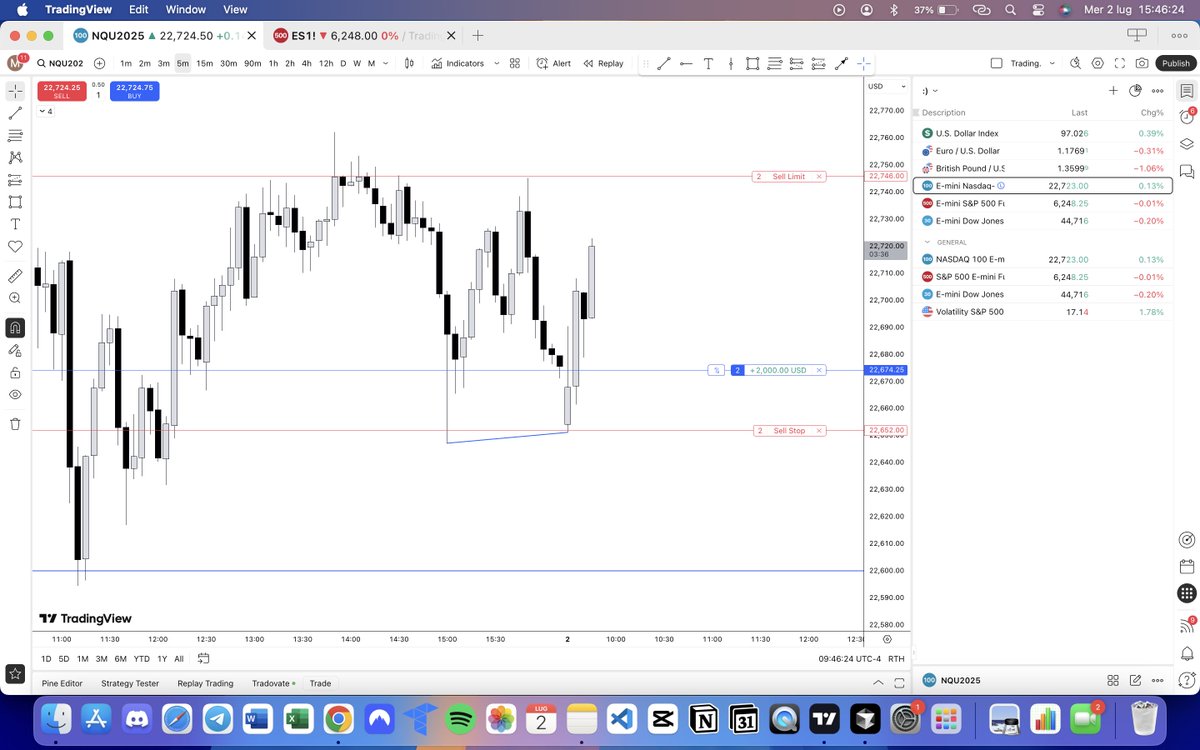This screenshot has height=750, width=1200.
Task: Open the indicator templates grid icon
Action: [515, 63]
